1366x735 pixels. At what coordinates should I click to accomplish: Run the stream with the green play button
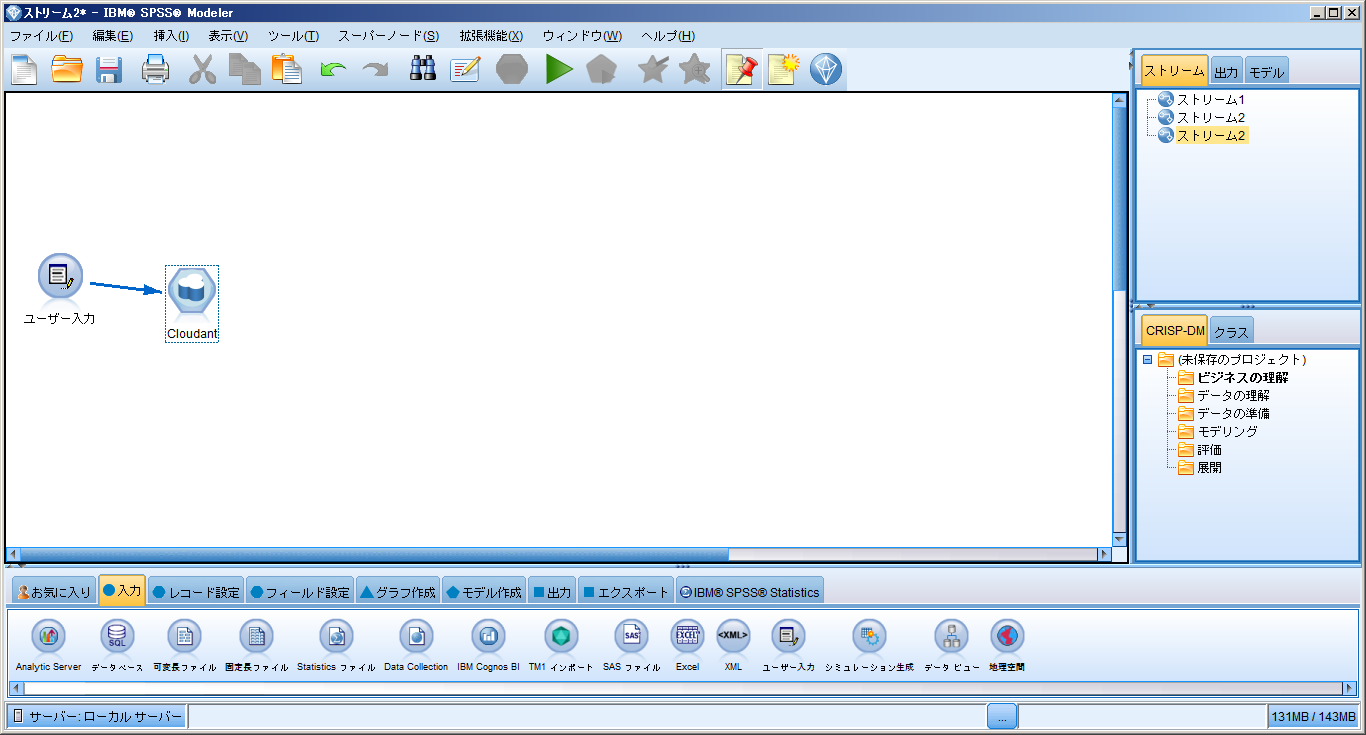(x=558, y=70)
